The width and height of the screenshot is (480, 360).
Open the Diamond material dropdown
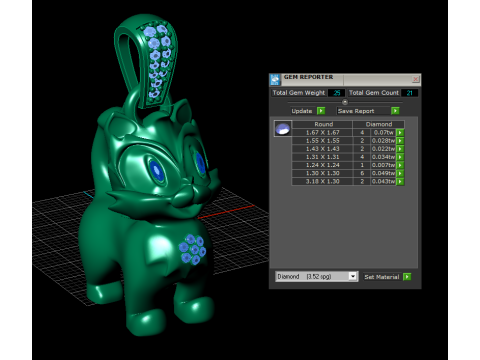pos(353,276)
